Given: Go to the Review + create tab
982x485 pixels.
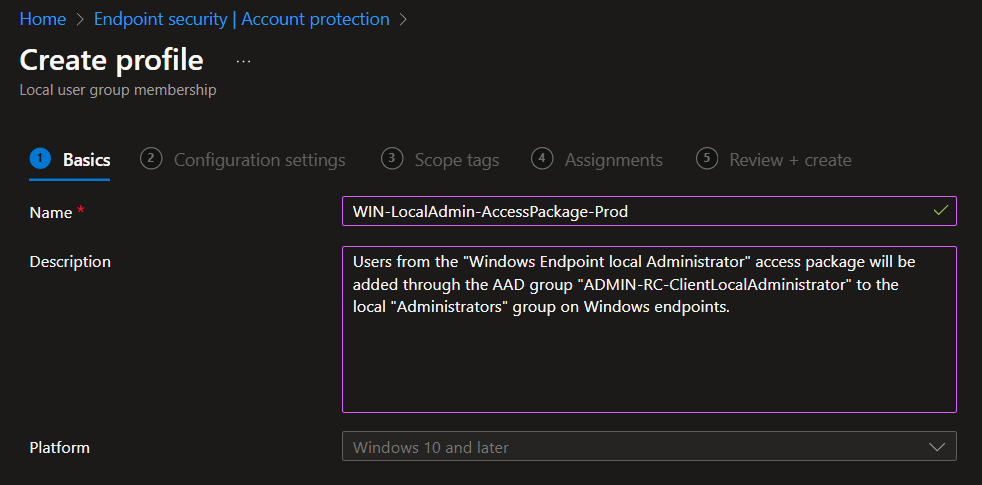Looking at the screenshot, I should pos(790,160).
